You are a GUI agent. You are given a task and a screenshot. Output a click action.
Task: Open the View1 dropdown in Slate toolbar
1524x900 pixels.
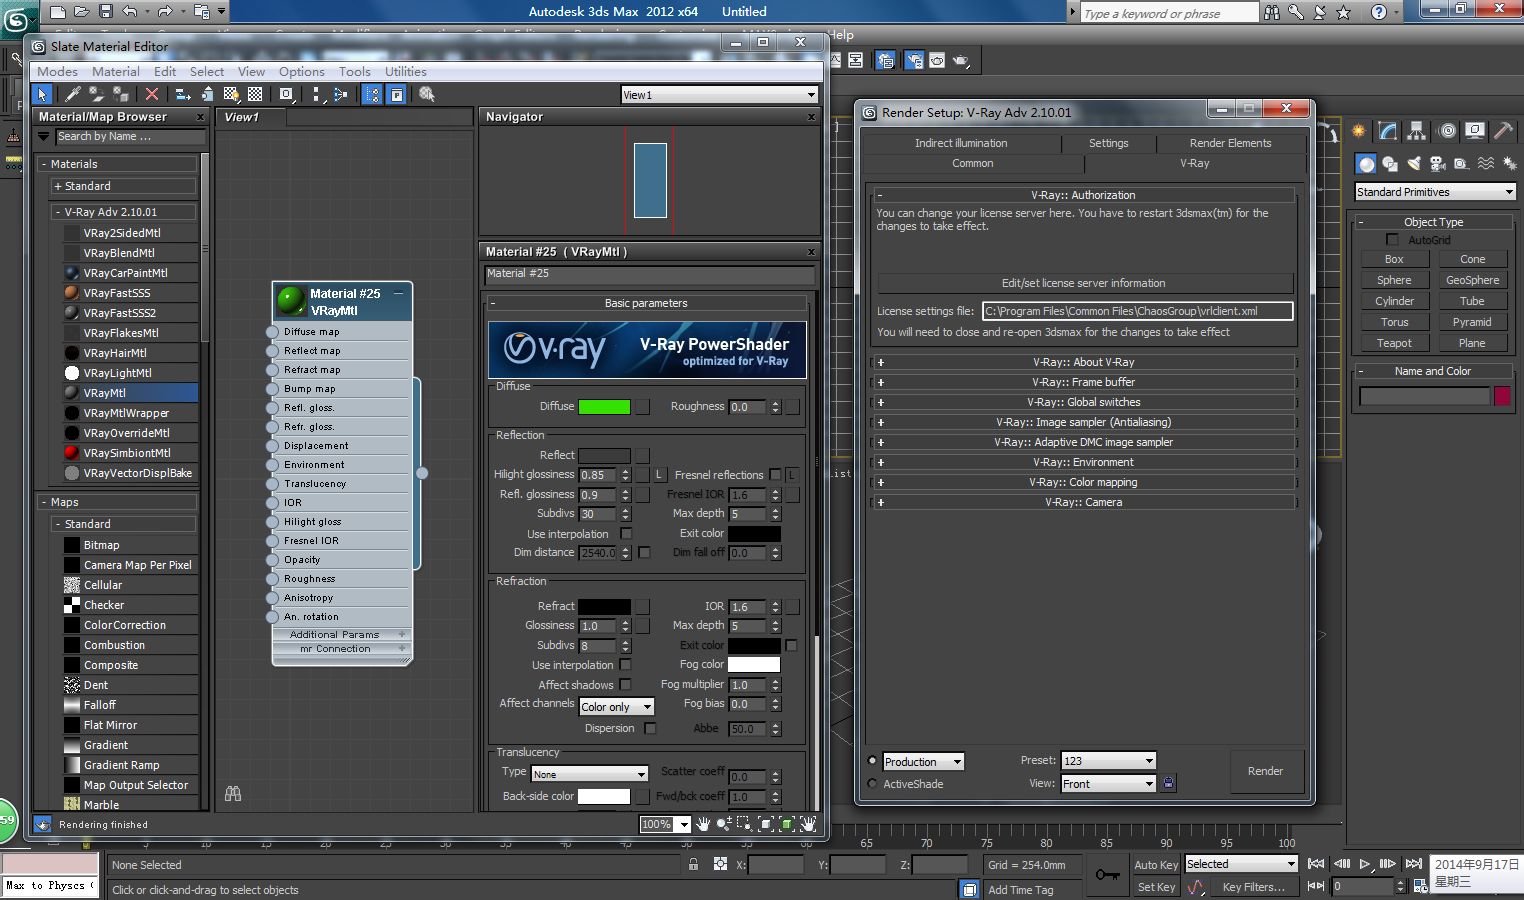click(x=720, y=95)
